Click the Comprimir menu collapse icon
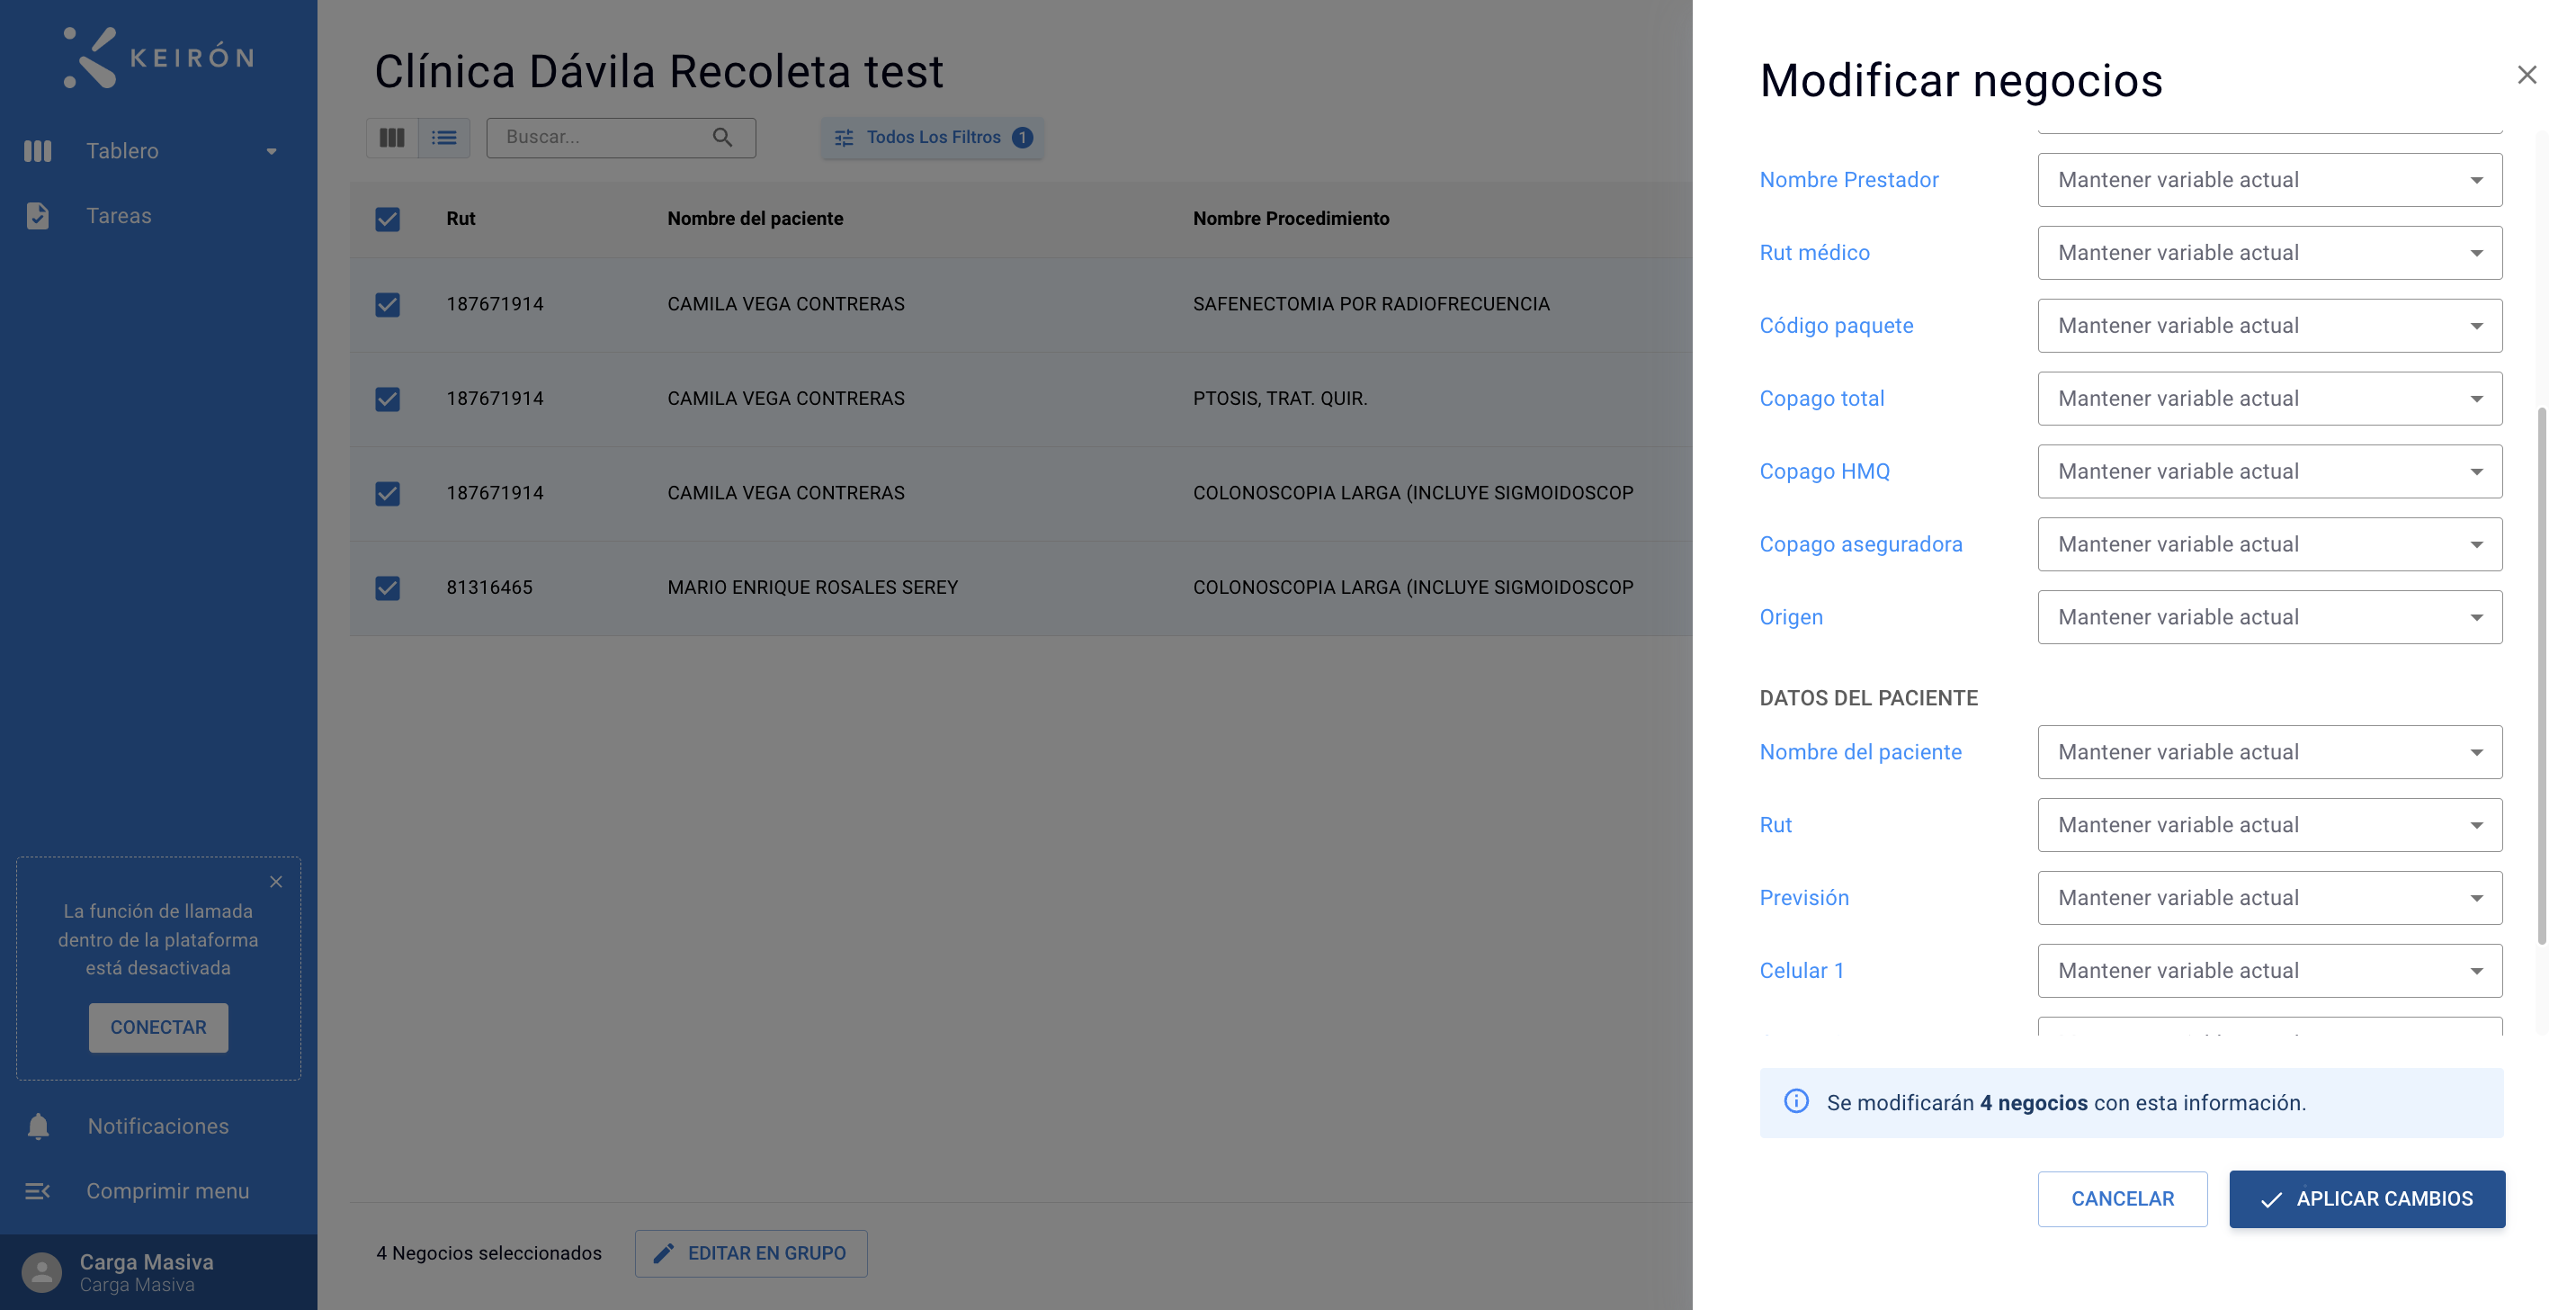Screen dimensions: 2576x1310 [38, 1191]
